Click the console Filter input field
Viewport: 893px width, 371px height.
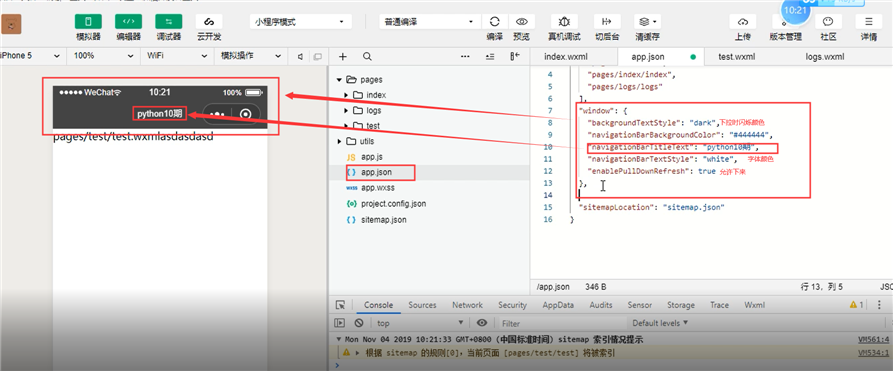pos(561,323)
